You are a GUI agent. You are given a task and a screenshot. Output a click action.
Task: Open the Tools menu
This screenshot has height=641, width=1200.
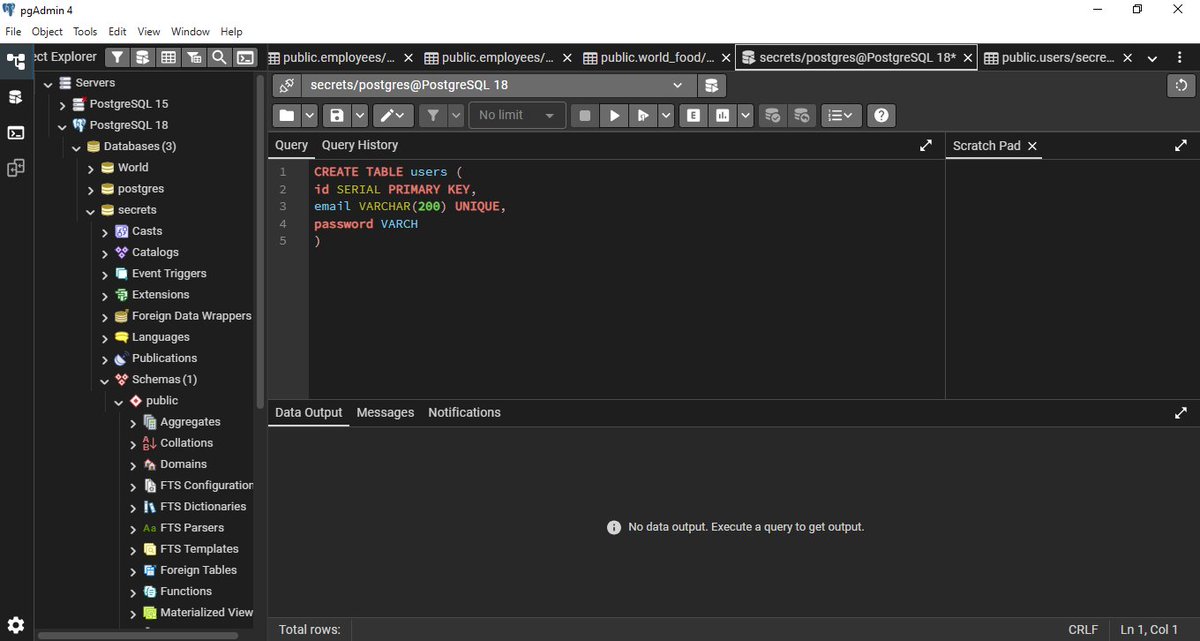pos(85,32)
